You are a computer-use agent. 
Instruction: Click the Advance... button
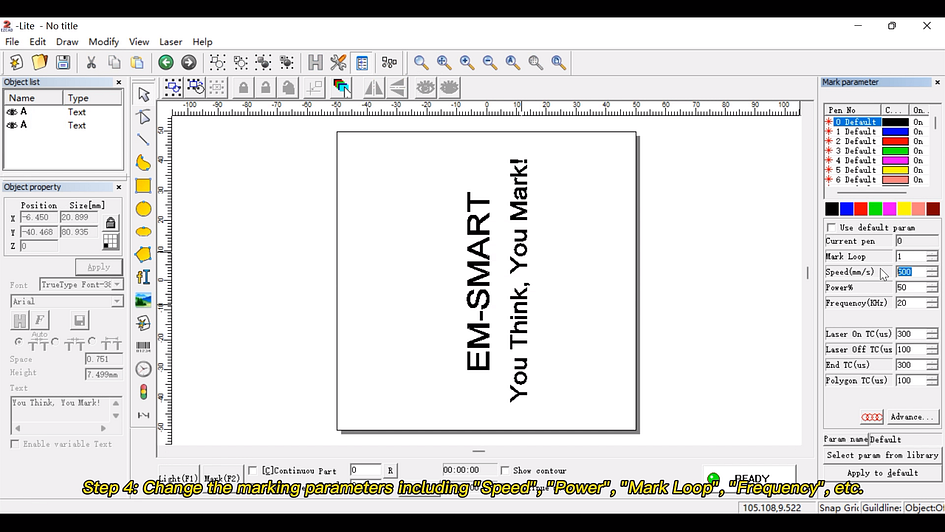click(x=912, y=416)
